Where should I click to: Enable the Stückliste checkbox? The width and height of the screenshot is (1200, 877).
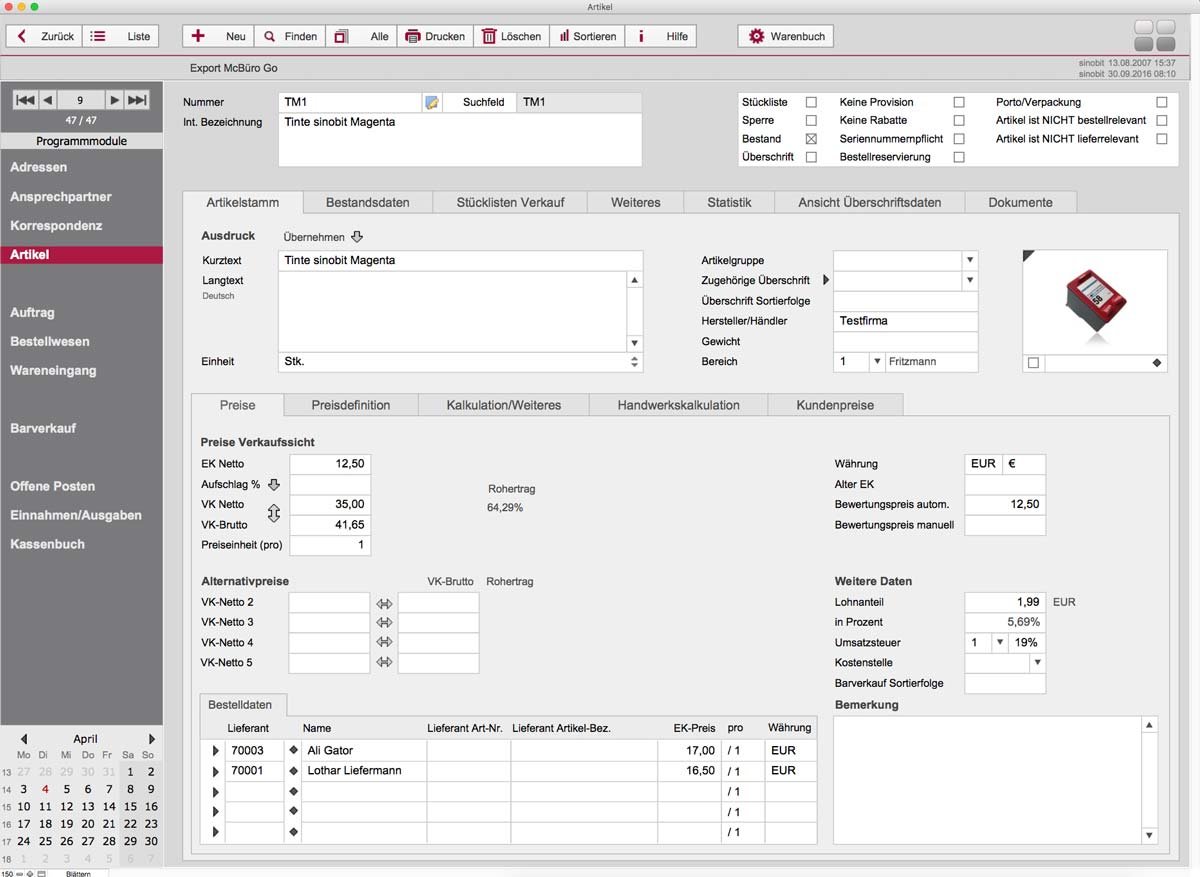[x=811, y=102]
